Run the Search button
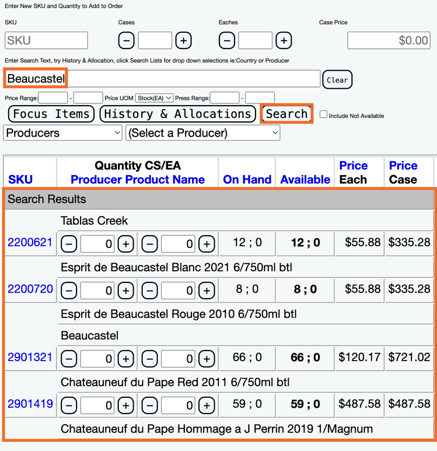 tap(287, 114)
